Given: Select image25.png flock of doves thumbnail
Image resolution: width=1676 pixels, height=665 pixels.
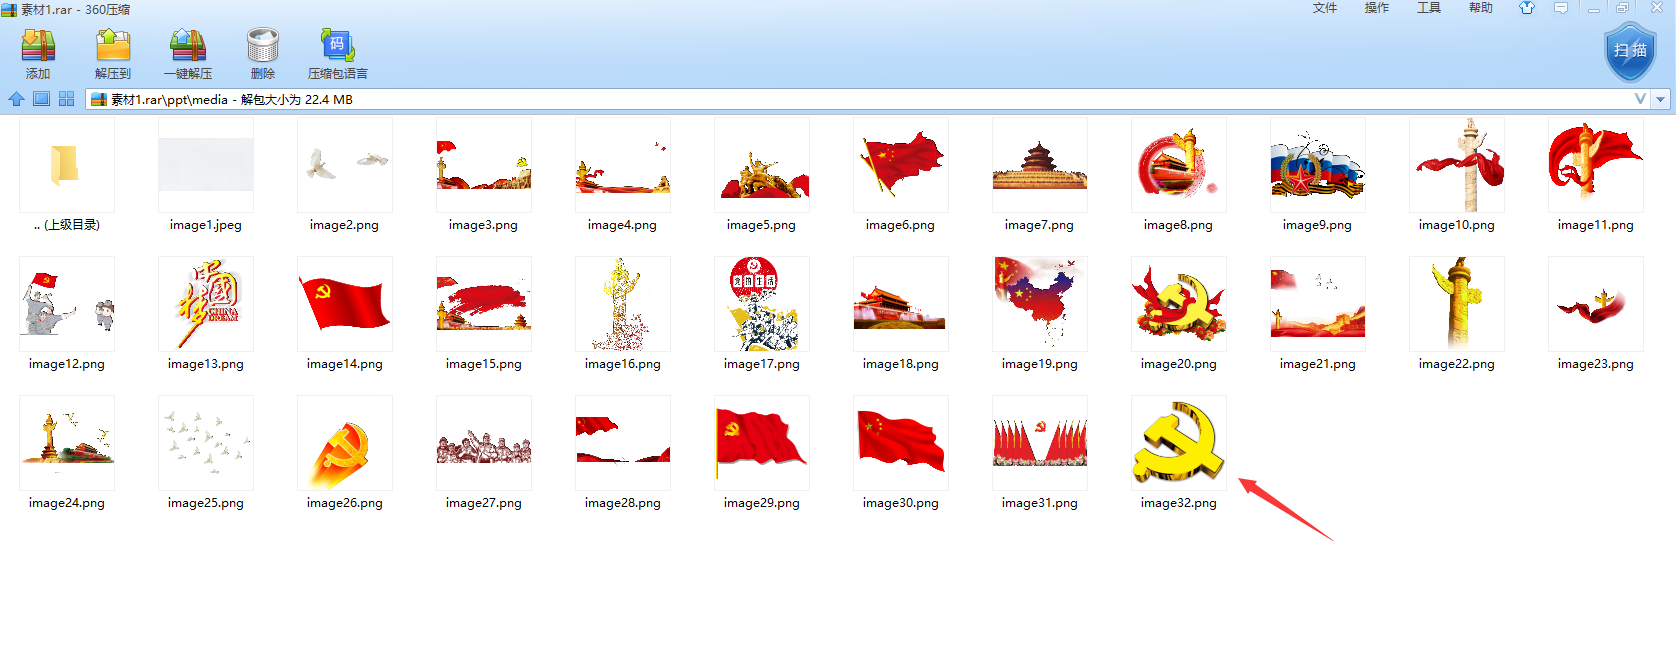Looking at the screenshot, I should 206,443.
